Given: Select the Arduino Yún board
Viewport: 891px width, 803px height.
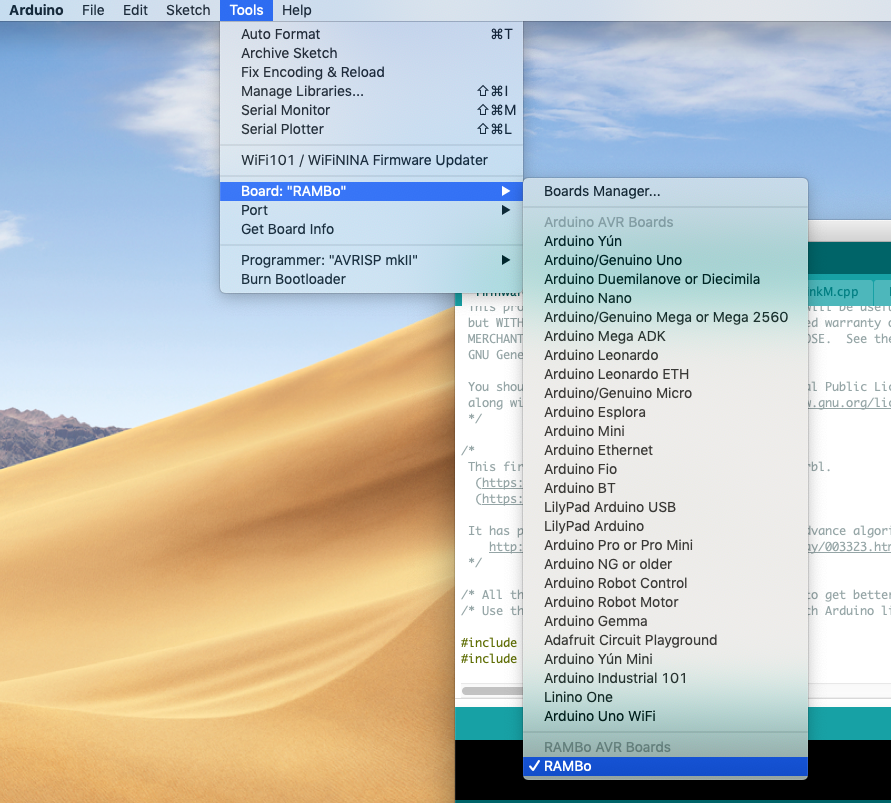Looking at the screenshot, I should click(665, 241).
